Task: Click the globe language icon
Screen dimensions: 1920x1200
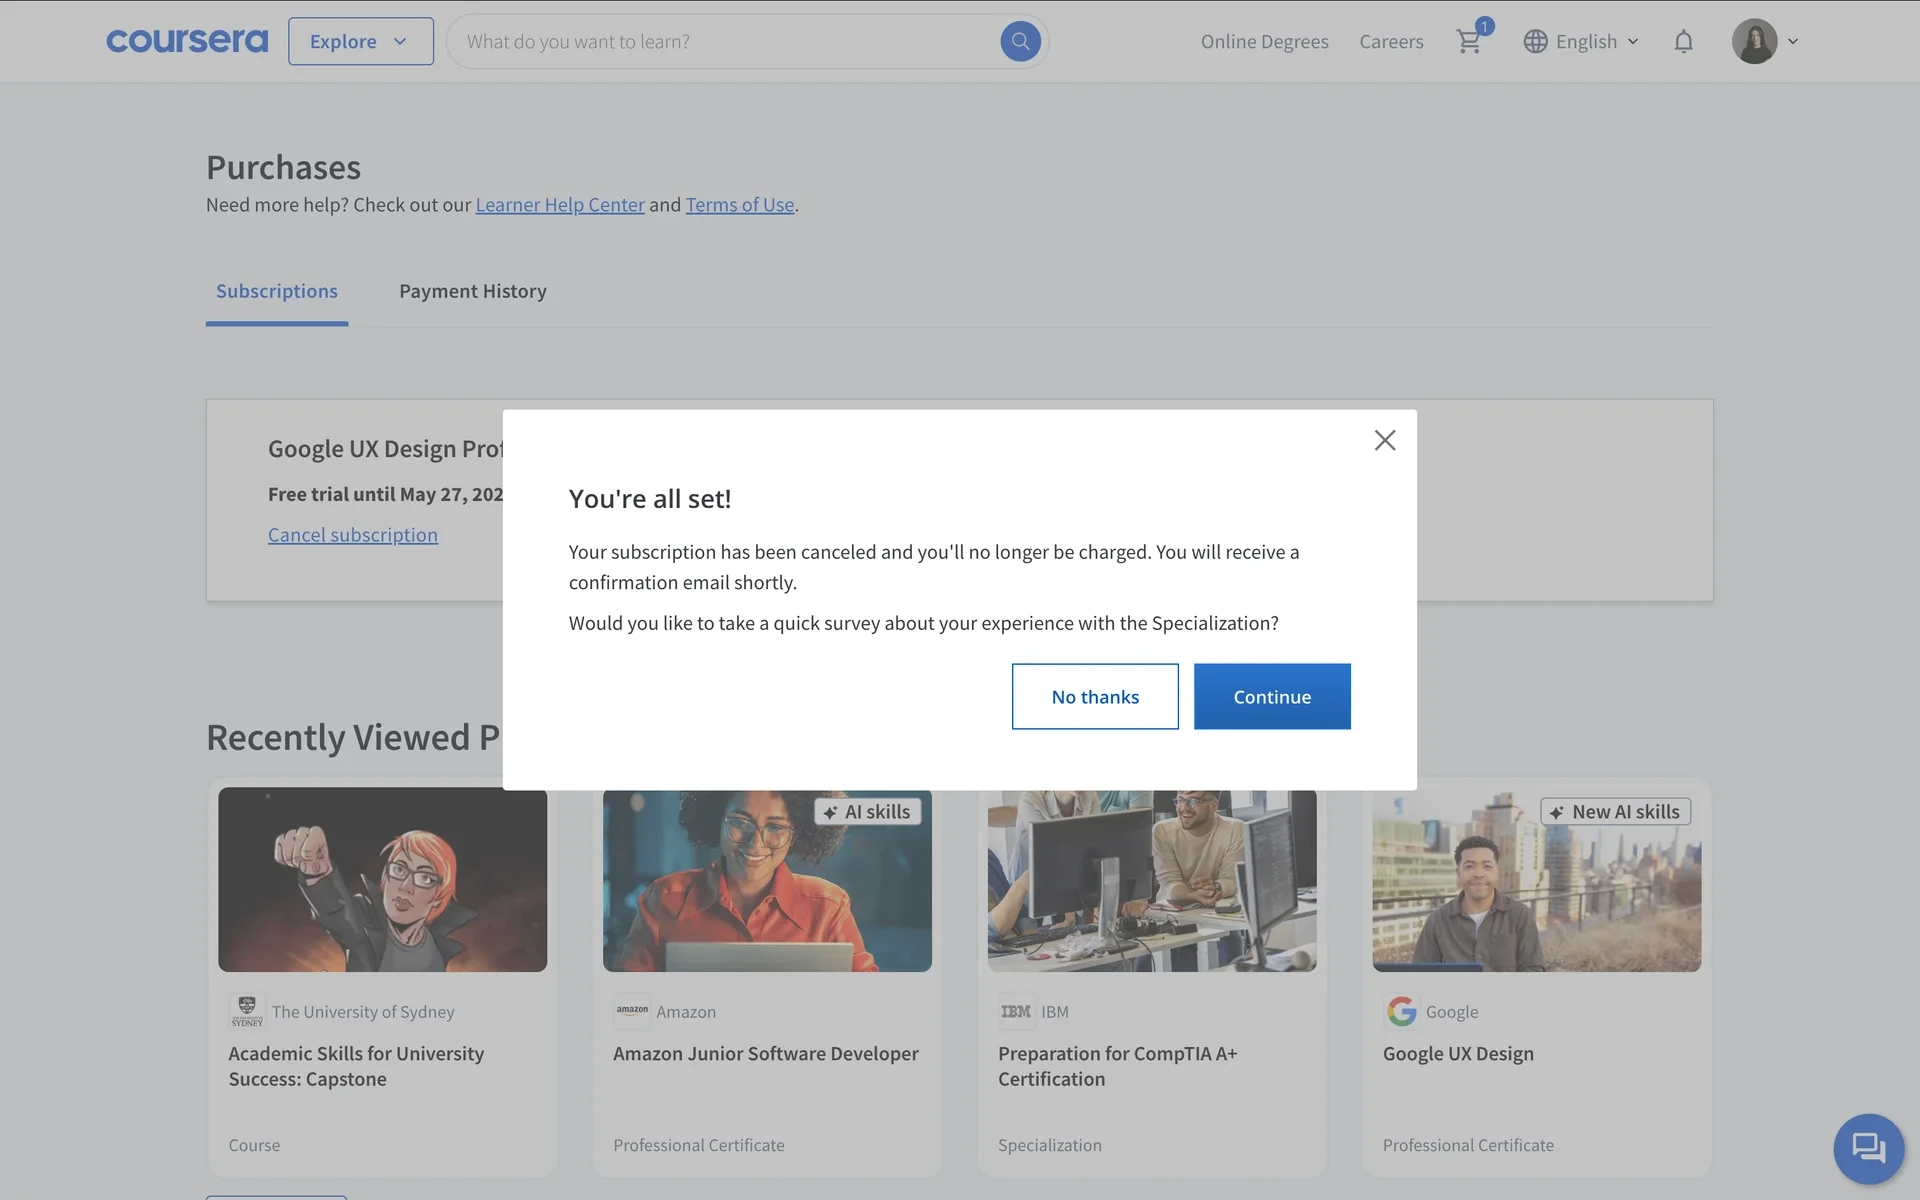Action: click(x=1535, y=41)
